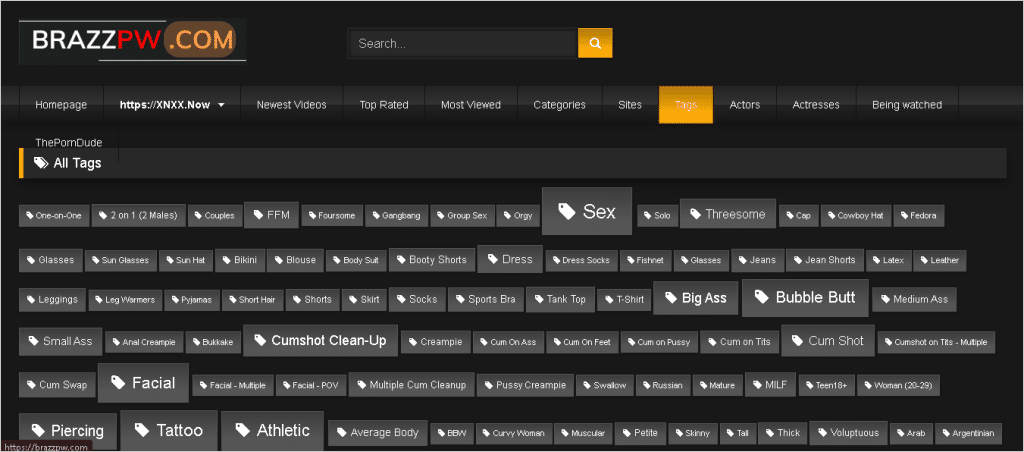The height and width of the screenshot is (452, 1024).
Task: Focus the Search input field
Action: click(463, 44)
